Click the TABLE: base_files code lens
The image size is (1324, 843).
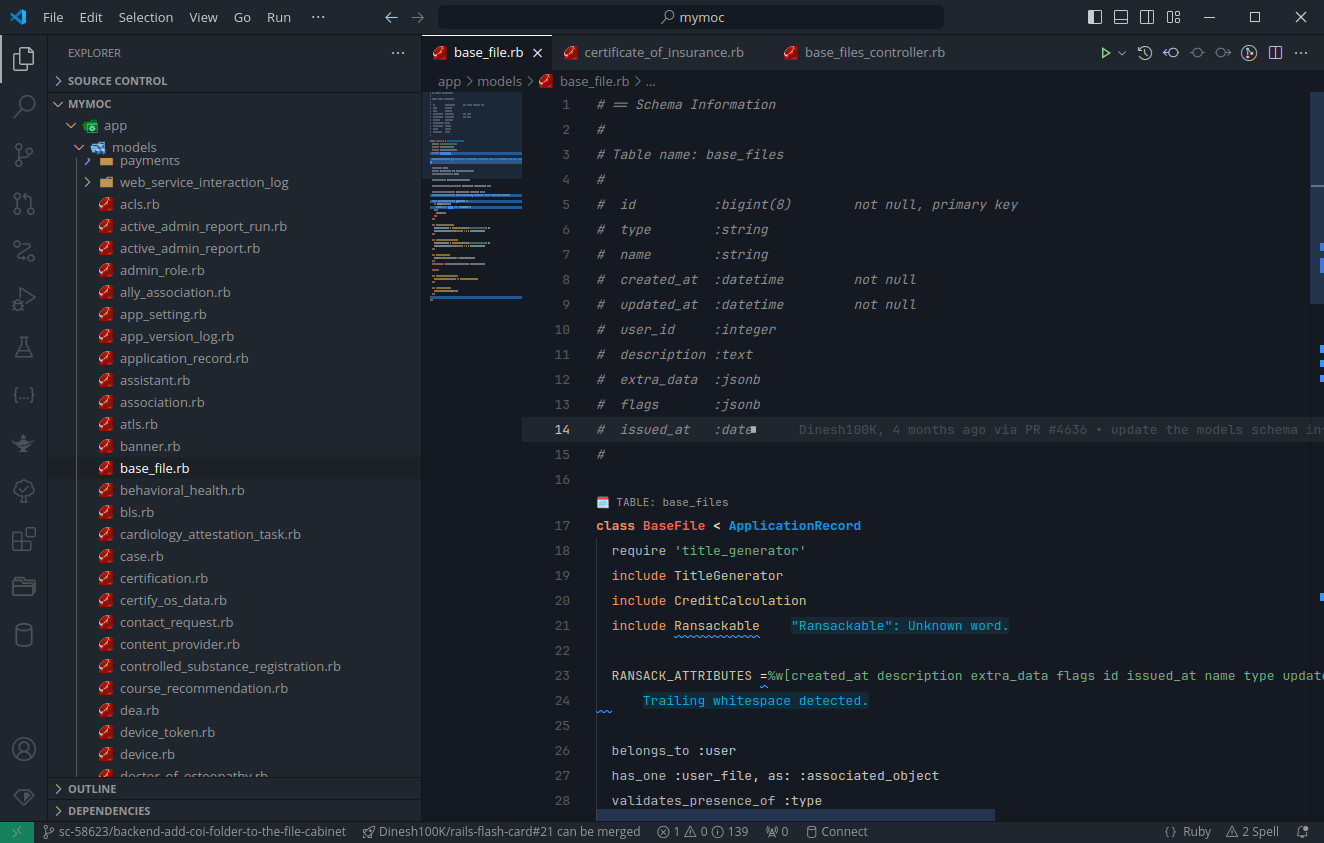point(662,502)
